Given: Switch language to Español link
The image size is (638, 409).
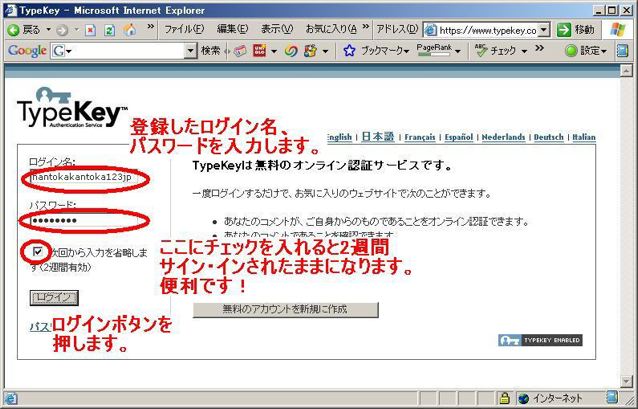Looking at the screenshot, I should [459, 137].
